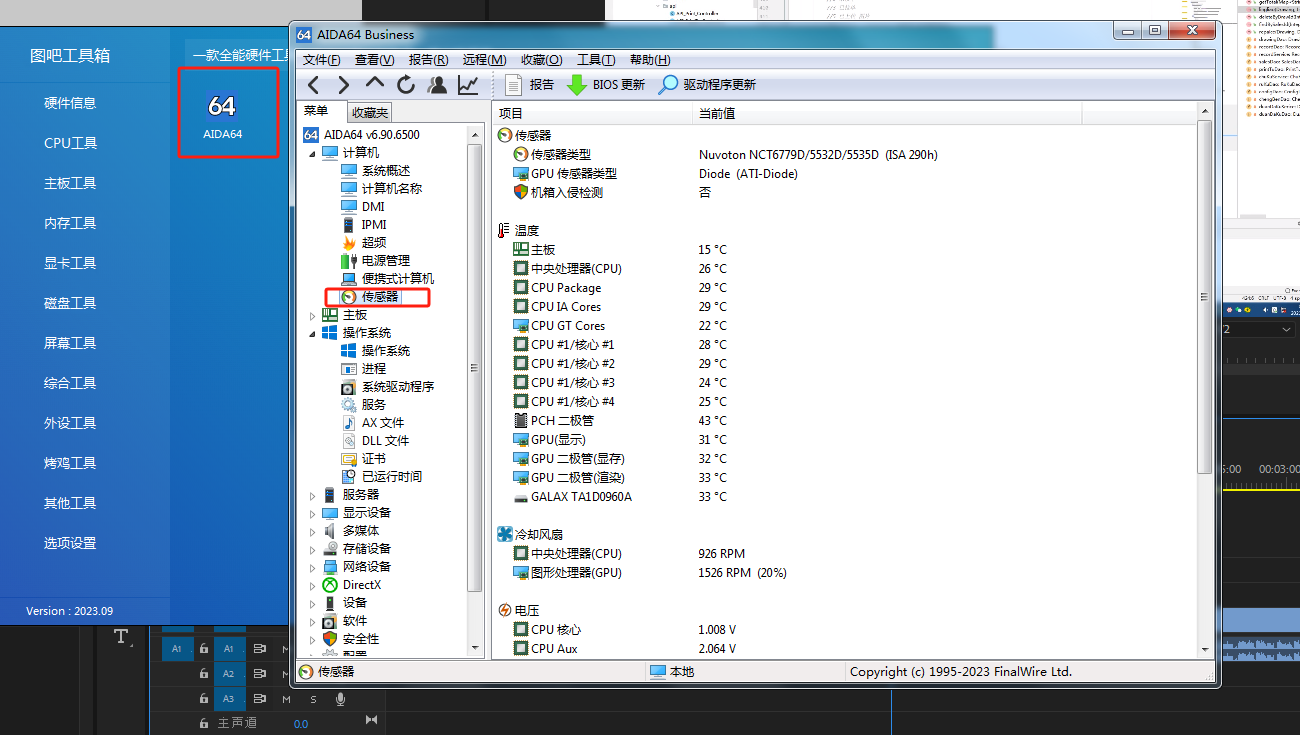Collapse the 计算机 tree node

(x=312, y=153)
